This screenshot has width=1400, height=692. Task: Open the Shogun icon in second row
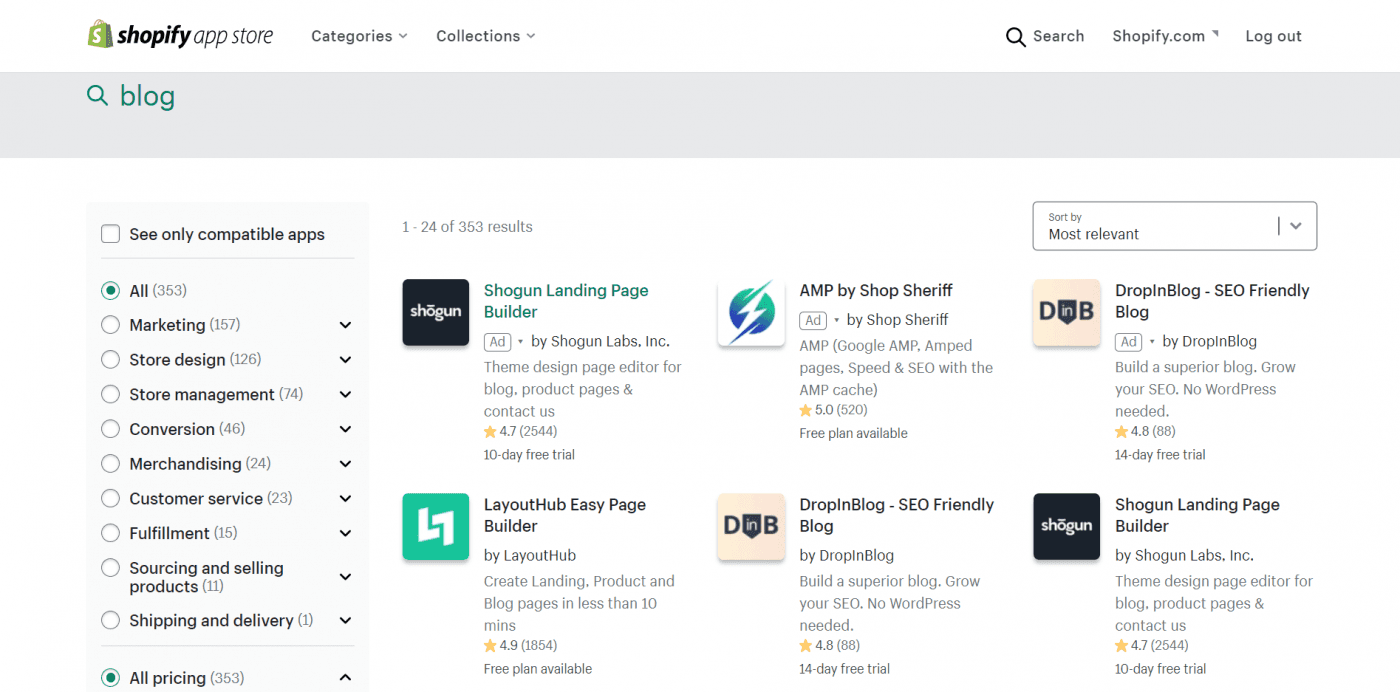point(1067,526)
